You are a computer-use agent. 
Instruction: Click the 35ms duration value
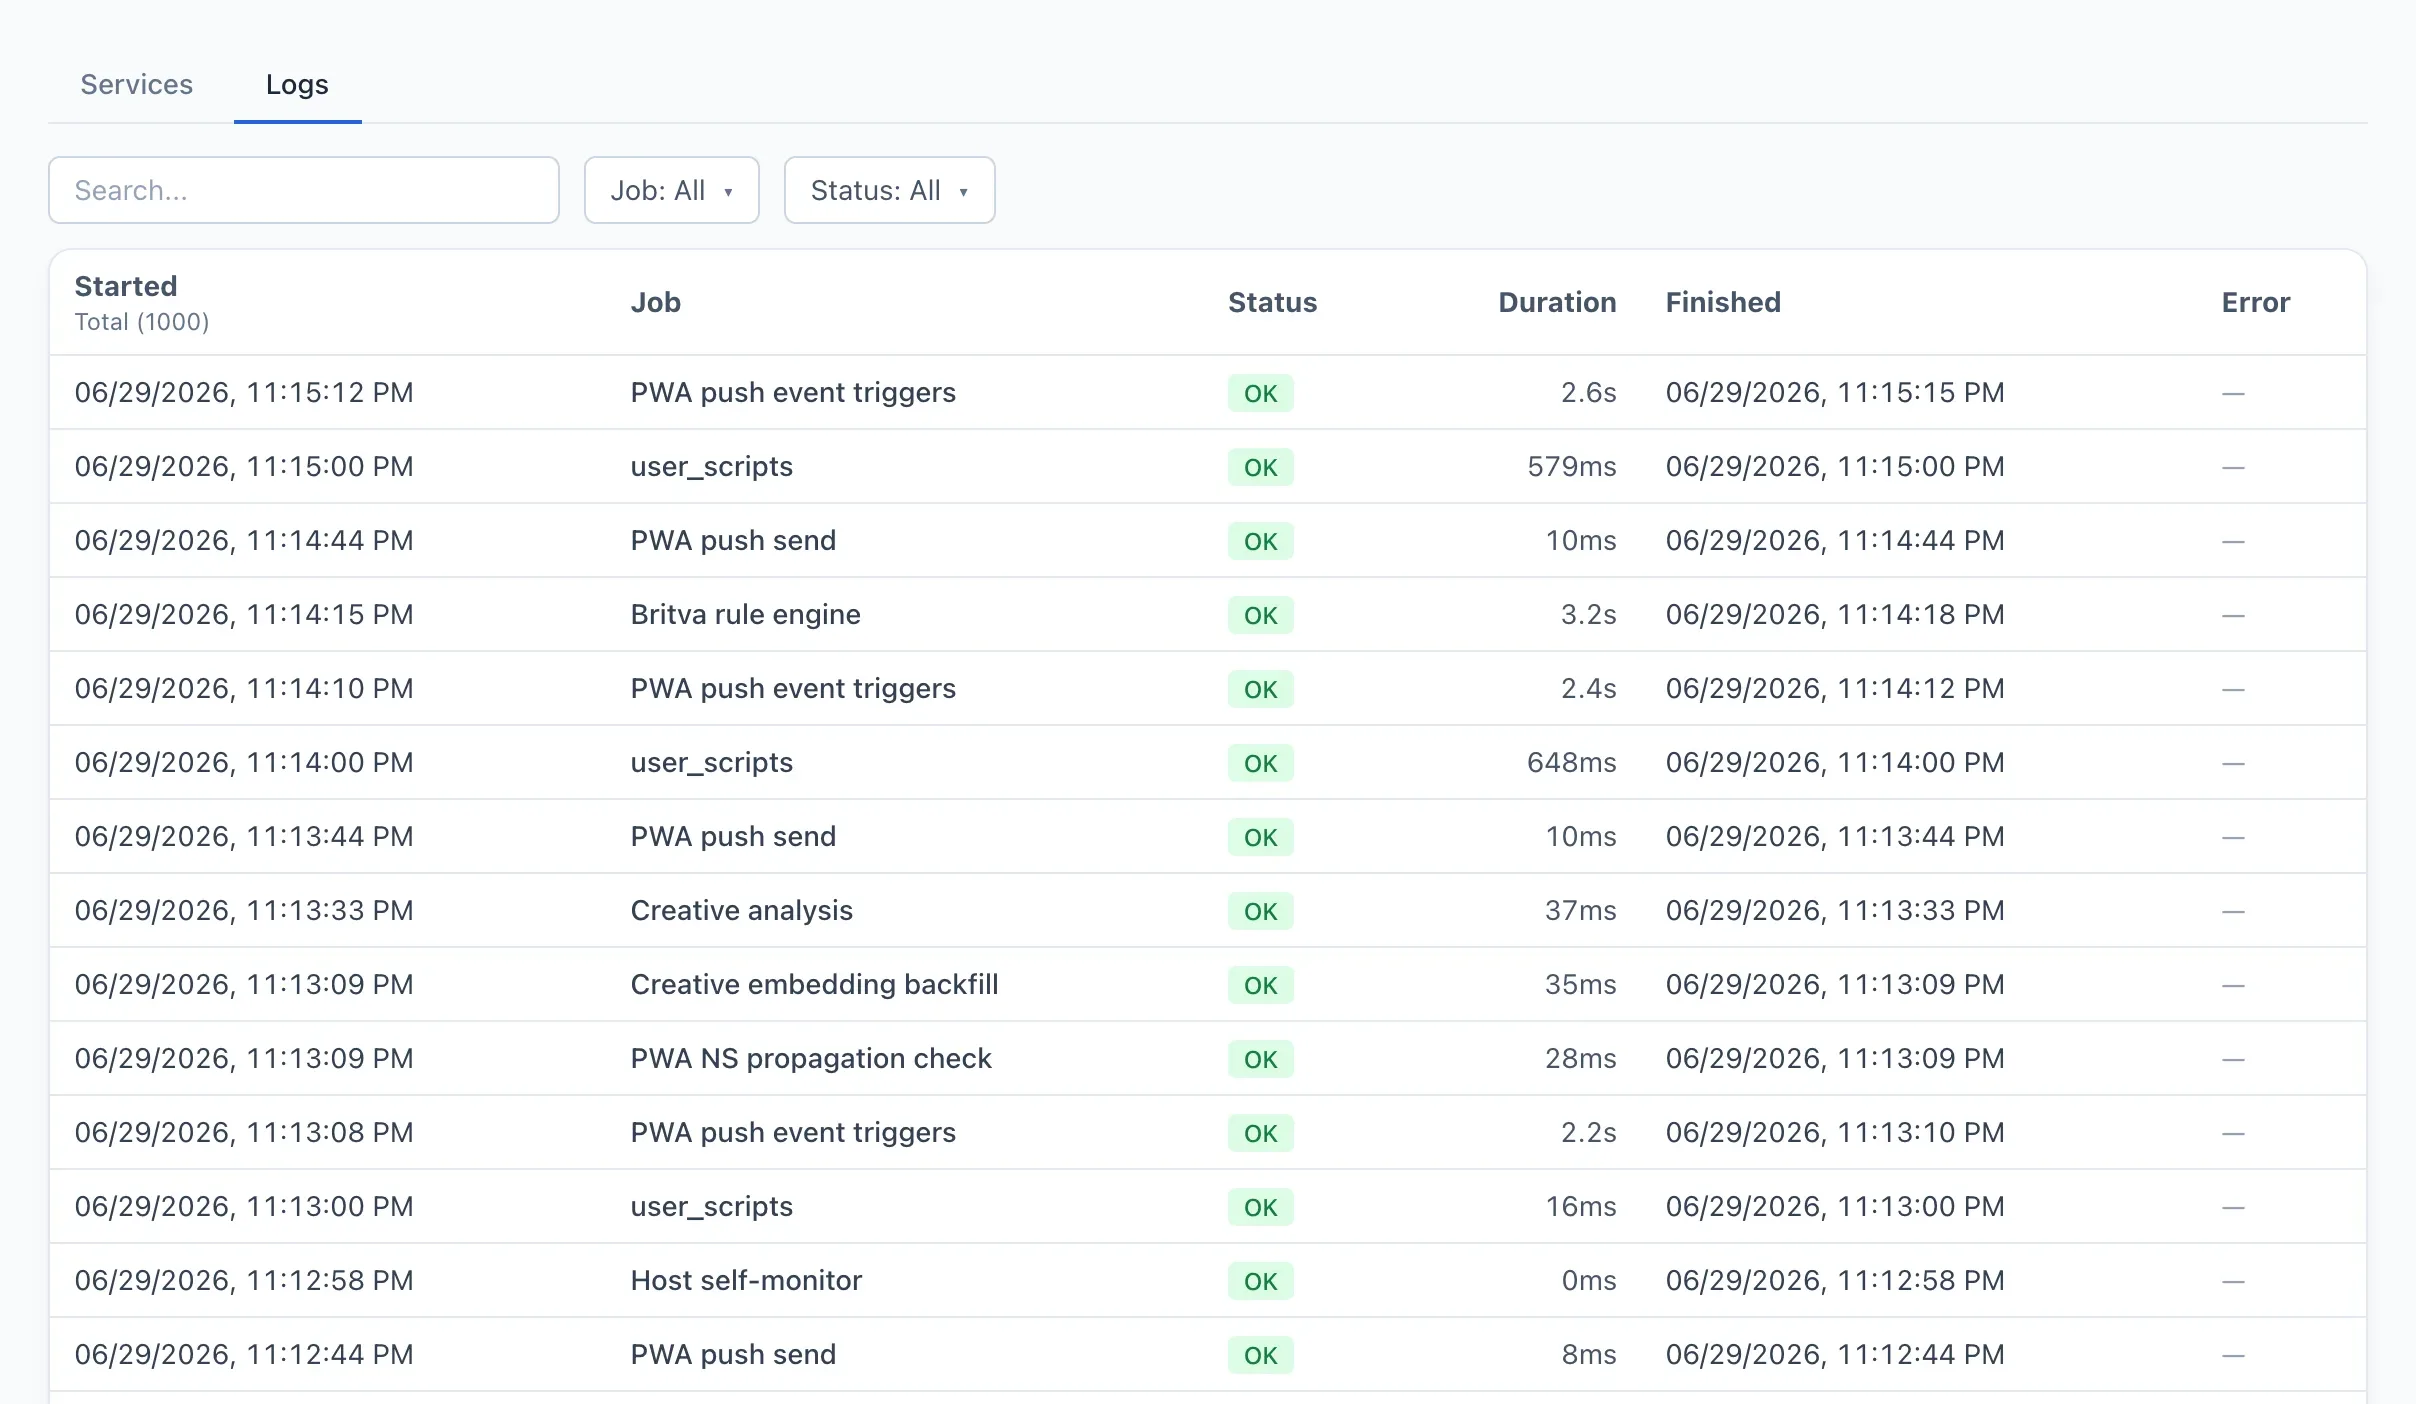coord(1580,984)
